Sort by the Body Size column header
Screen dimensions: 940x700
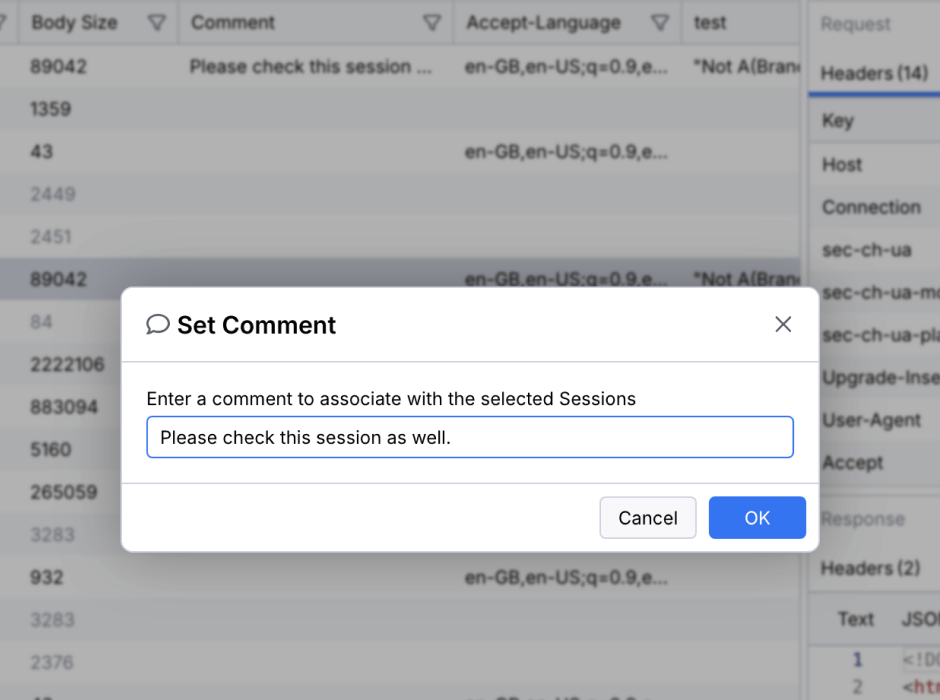click(74, 23)
